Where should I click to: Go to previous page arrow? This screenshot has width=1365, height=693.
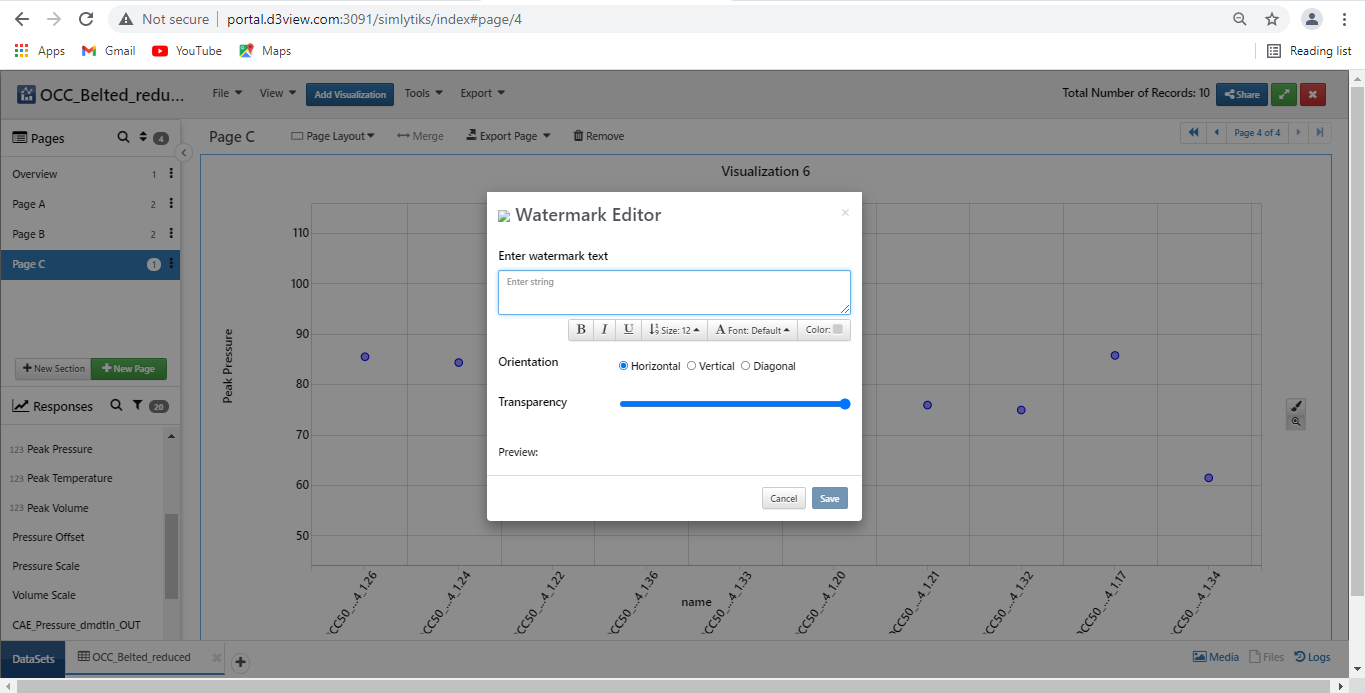1216,132
